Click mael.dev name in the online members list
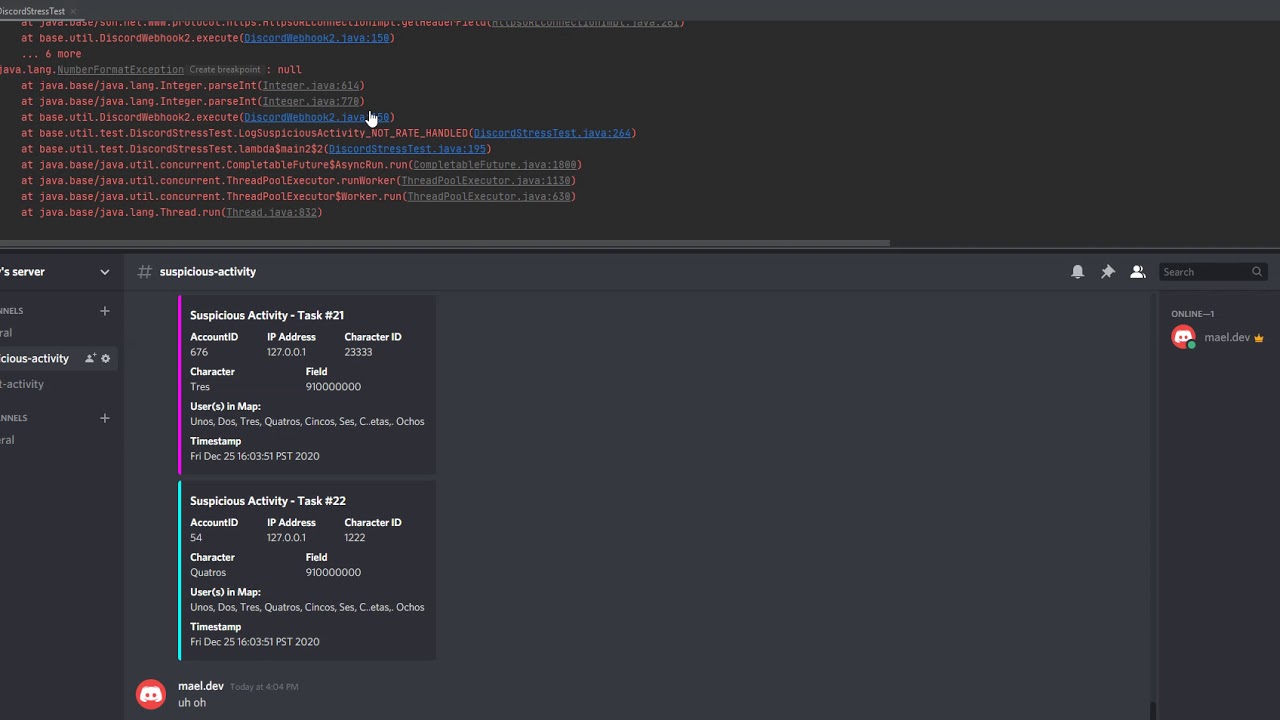1280x720 pixels. click(x=1227, y=338)
